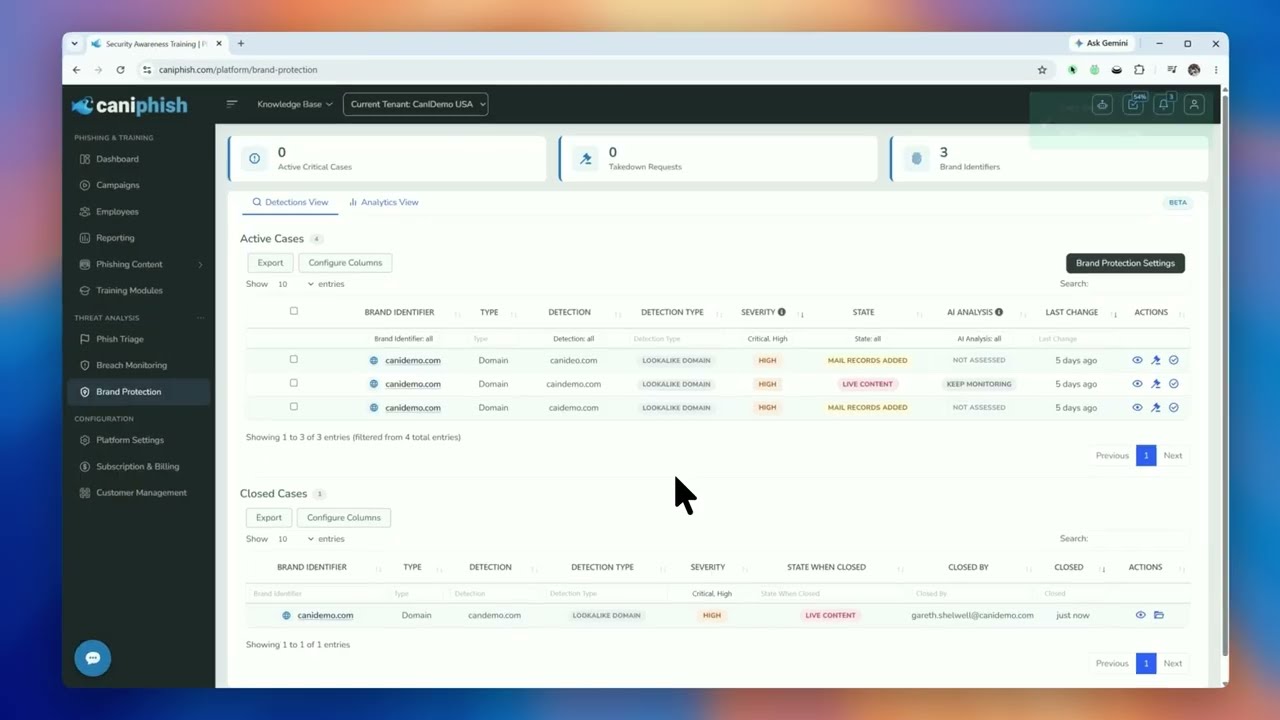The image size is (1280, 720).
Task: Open the AI assistant robot icon
Action: (1102, 104)
